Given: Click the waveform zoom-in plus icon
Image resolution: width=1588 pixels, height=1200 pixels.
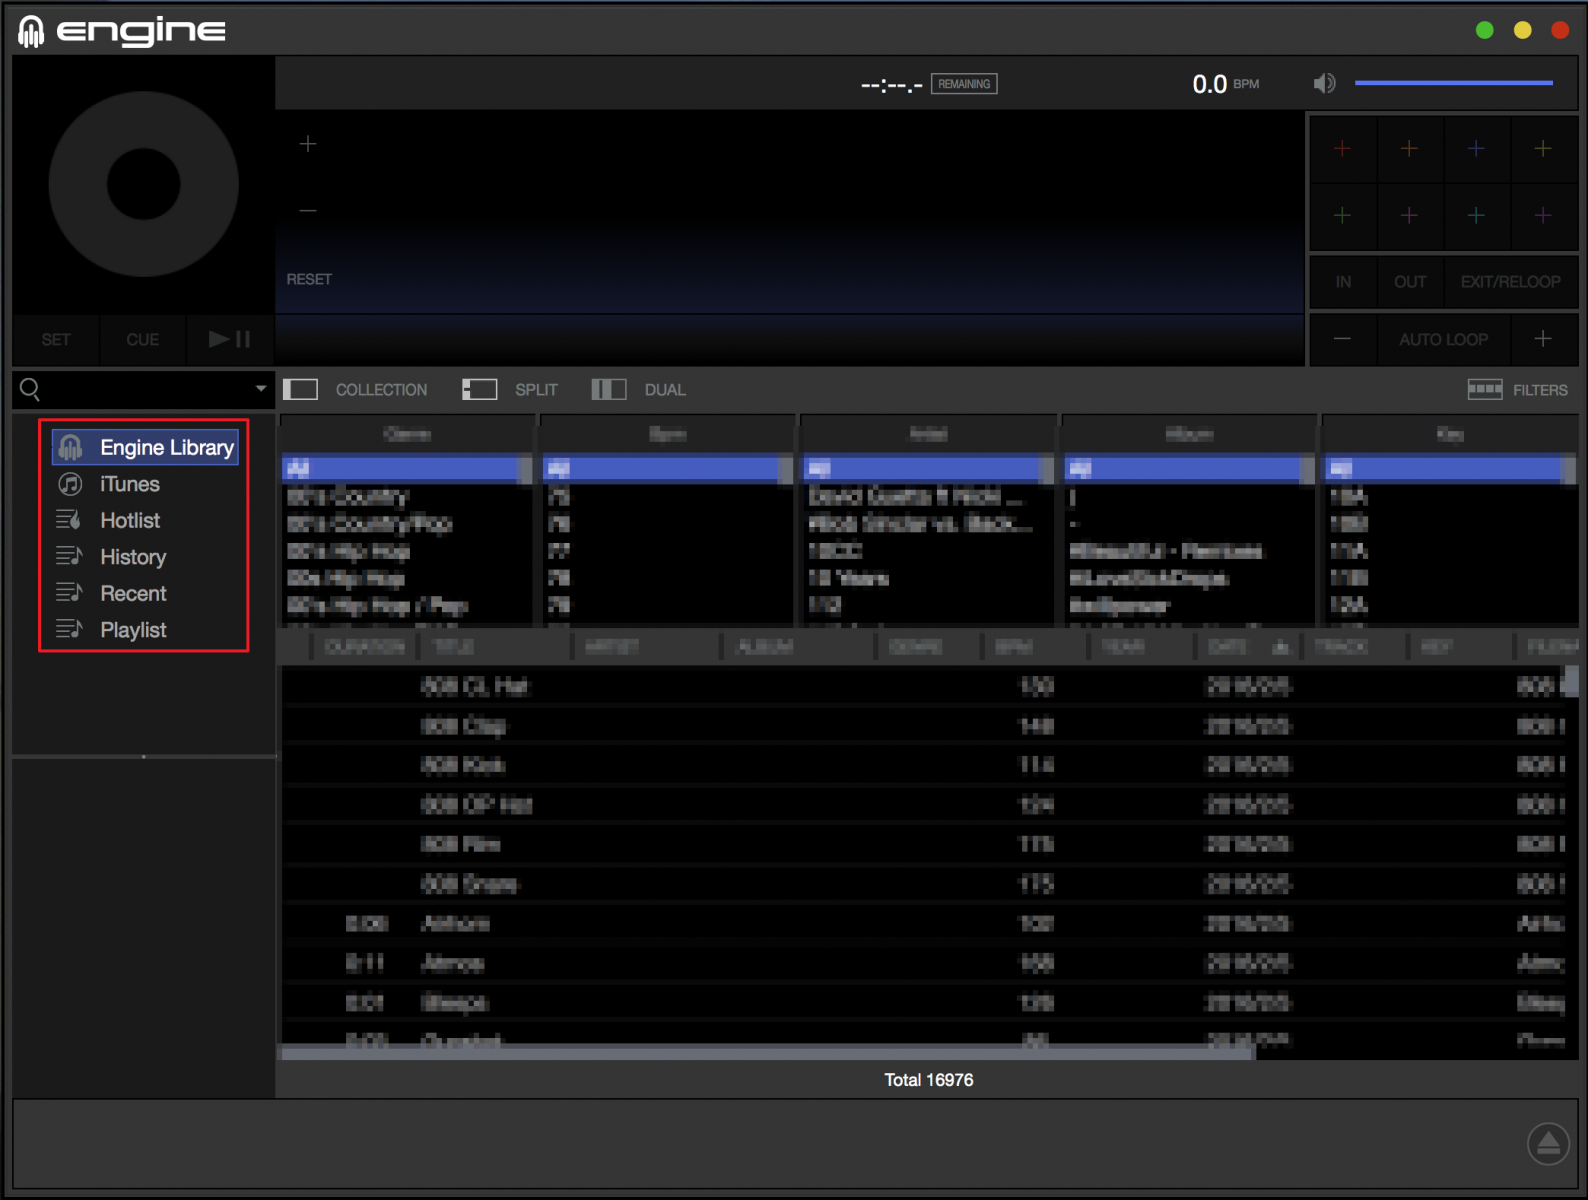Looking at the screenshot, I should pyautogui.click(x=308, y=145).
